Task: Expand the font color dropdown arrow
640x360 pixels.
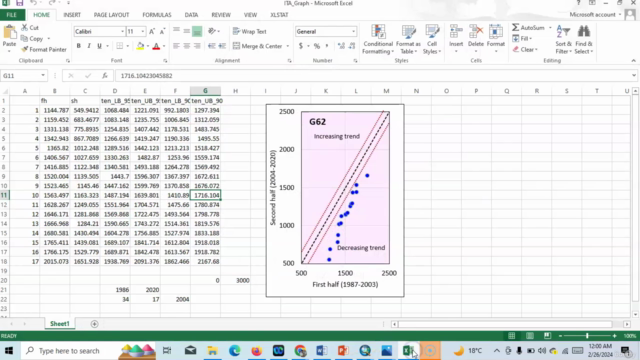Action: coord(164,46)
